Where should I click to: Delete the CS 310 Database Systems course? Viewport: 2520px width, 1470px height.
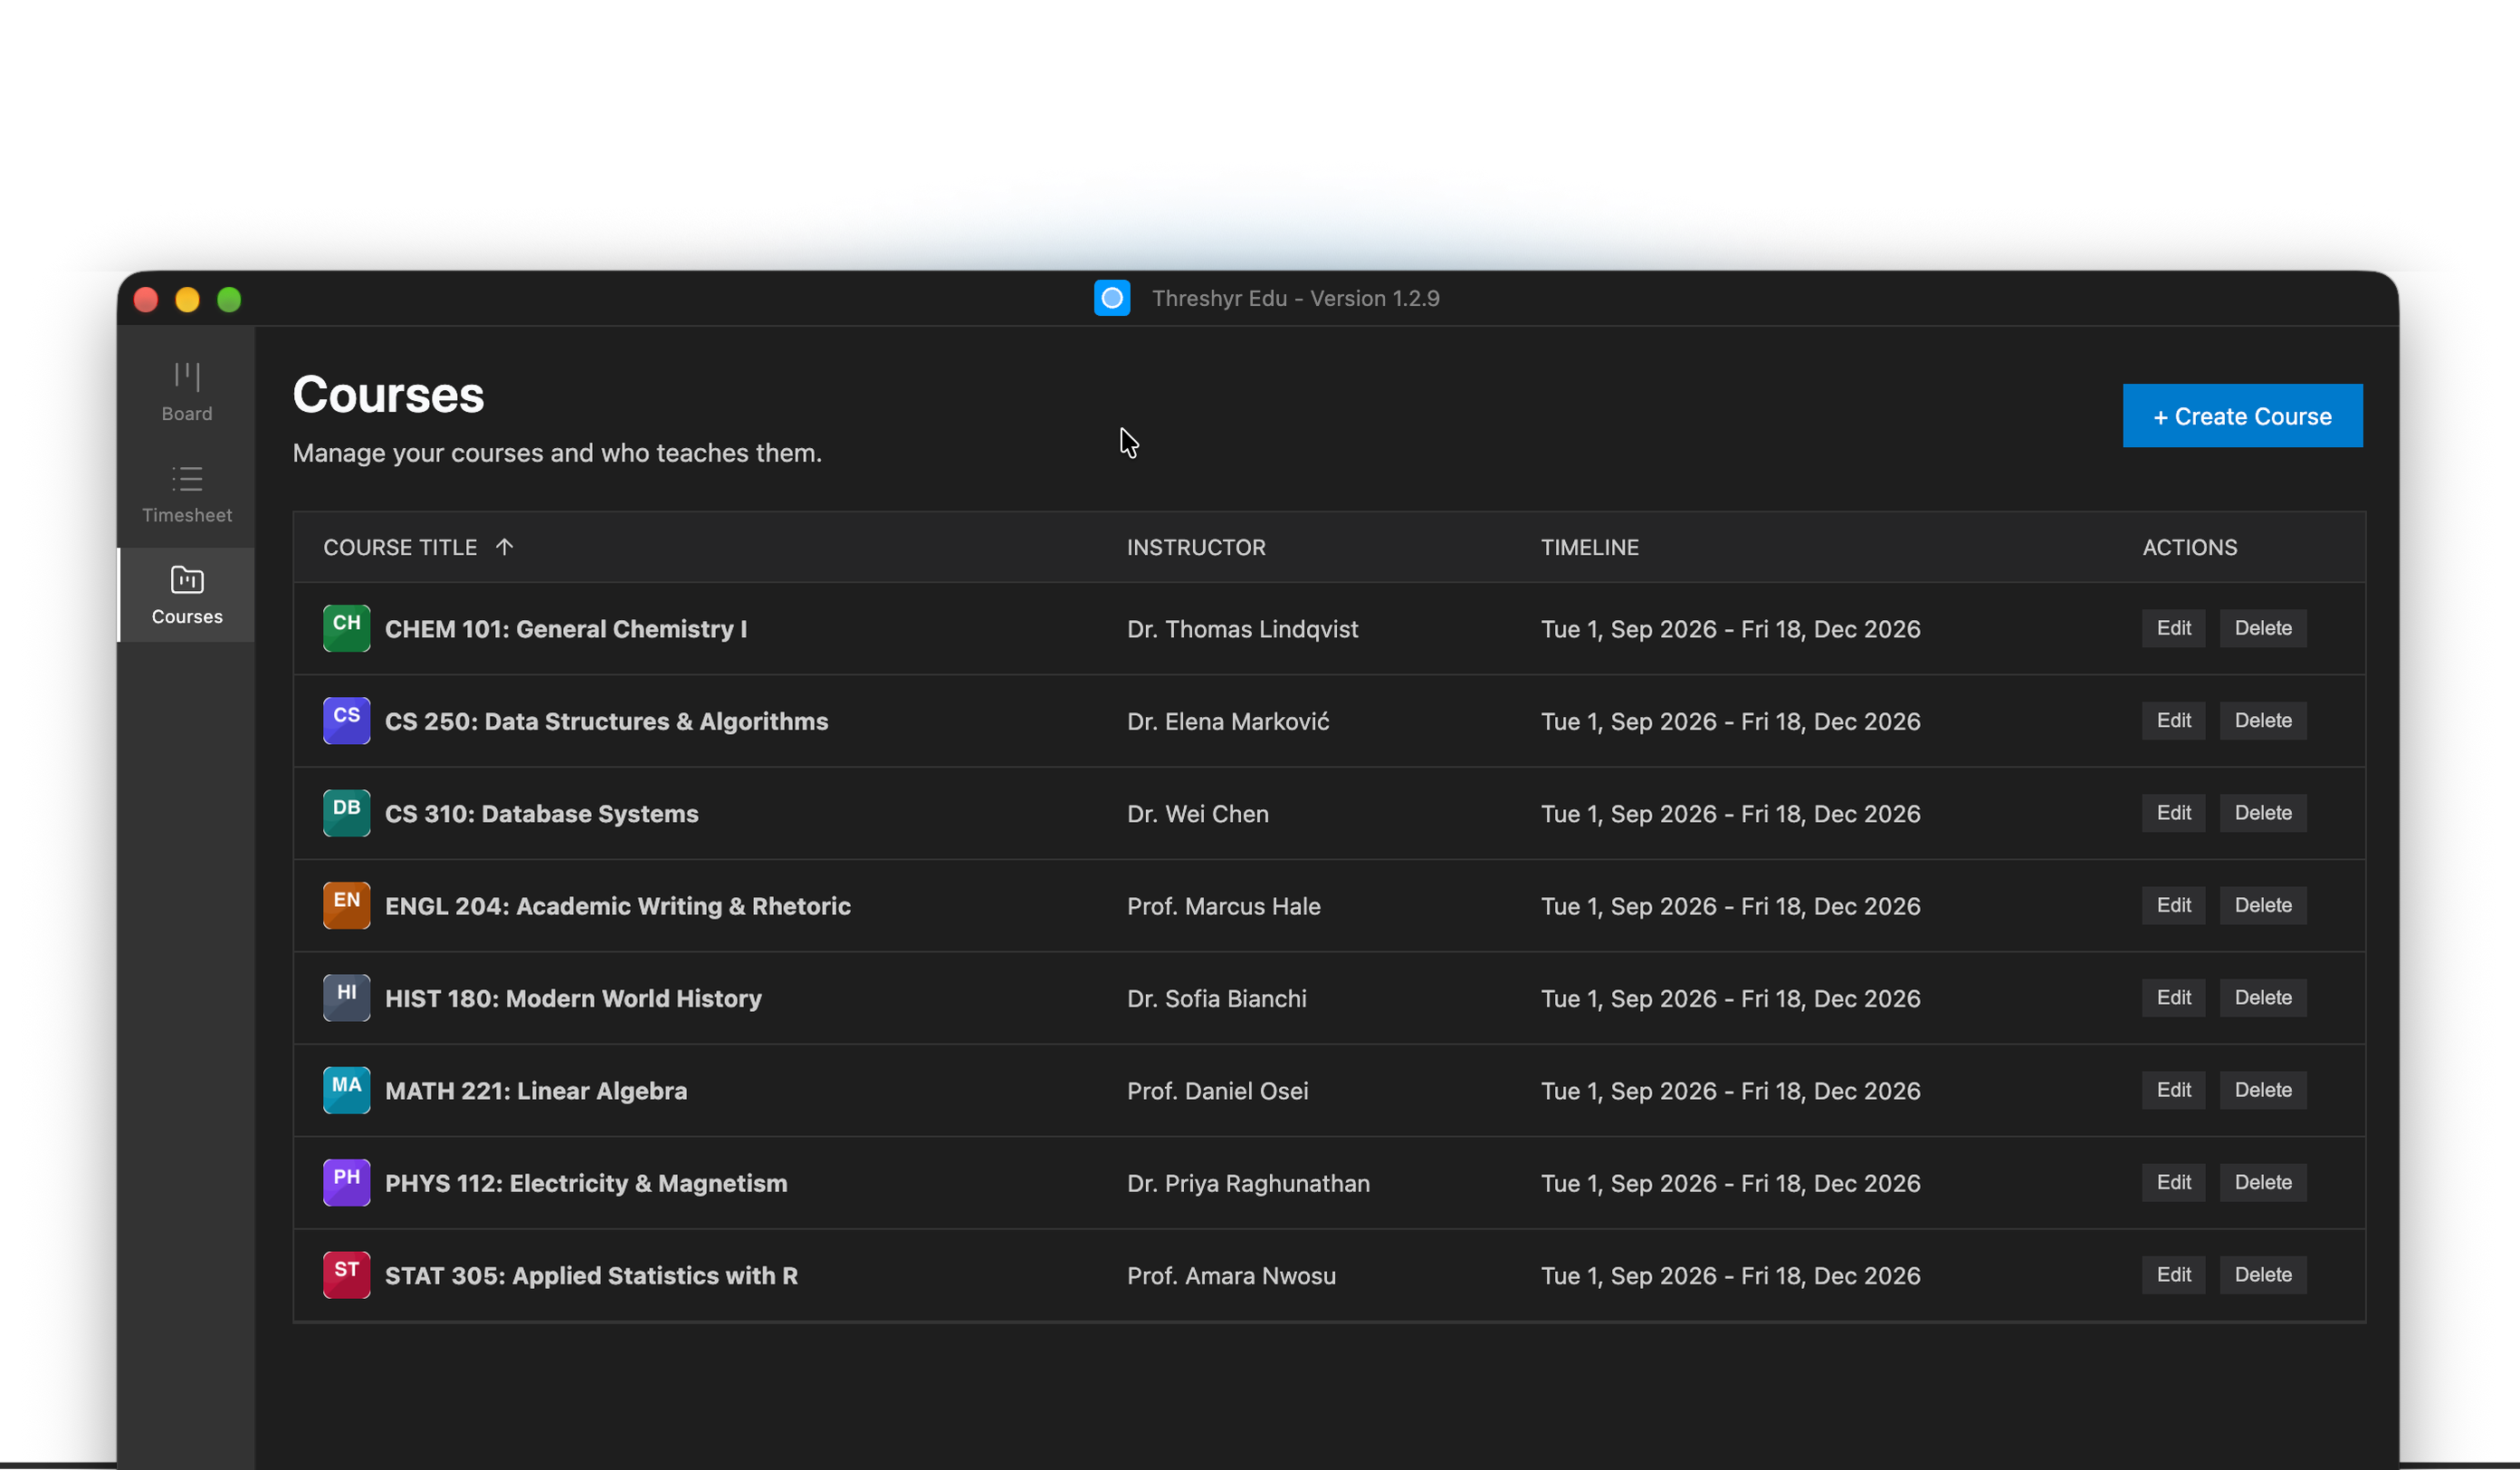[2263, 813]
